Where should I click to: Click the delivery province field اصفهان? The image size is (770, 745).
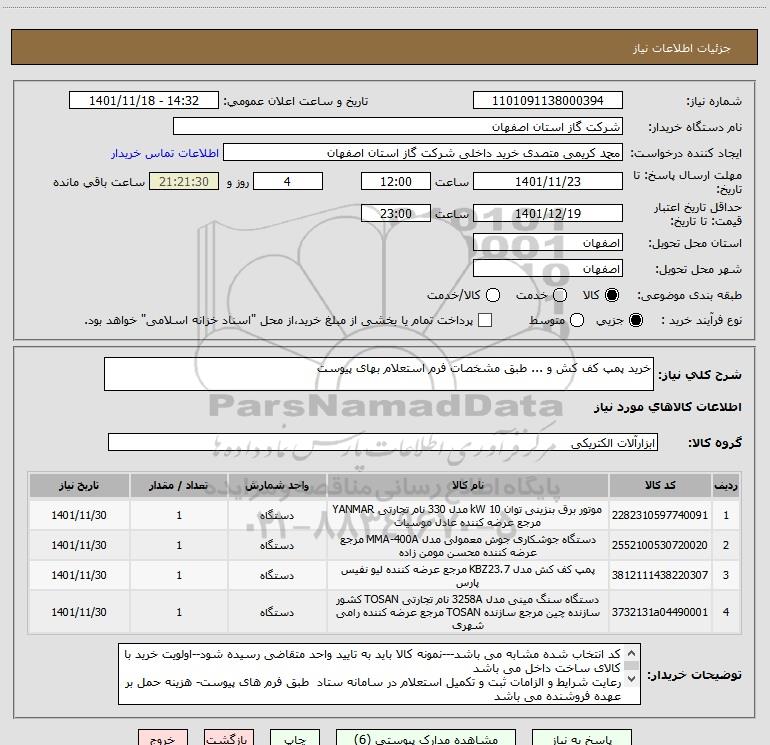coord(548,242)
